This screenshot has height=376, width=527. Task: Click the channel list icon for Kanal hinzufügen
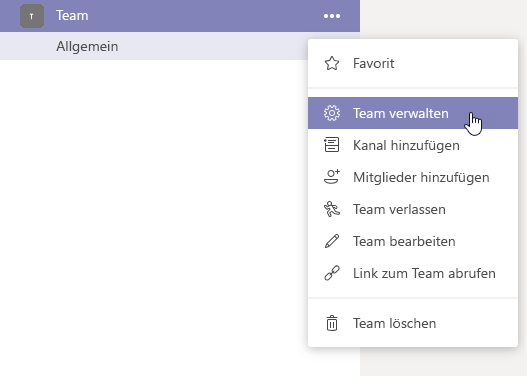pyautogui.click(x=332, y=145)
